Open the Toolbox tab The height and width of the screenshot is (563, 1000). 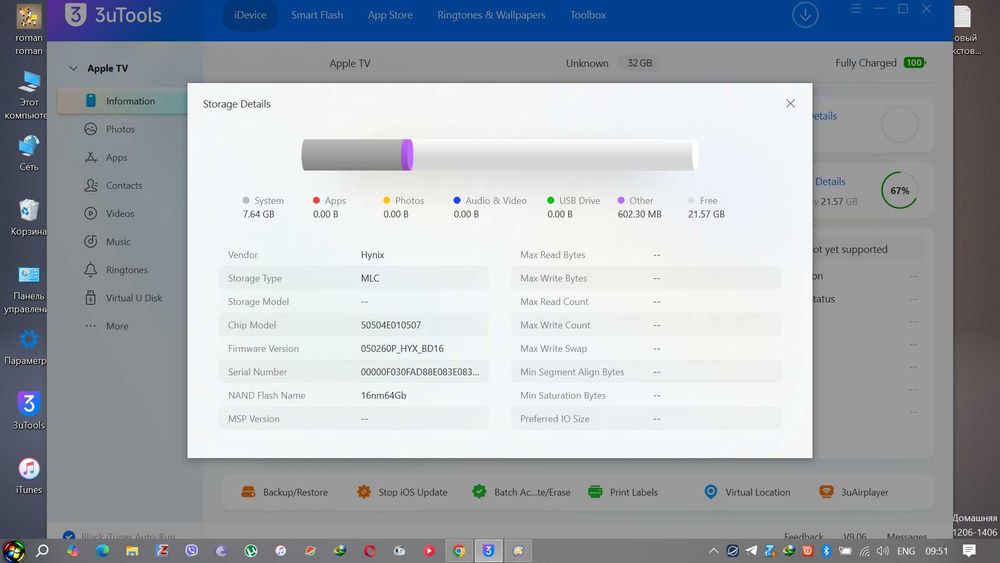click(x=587, y=15)
